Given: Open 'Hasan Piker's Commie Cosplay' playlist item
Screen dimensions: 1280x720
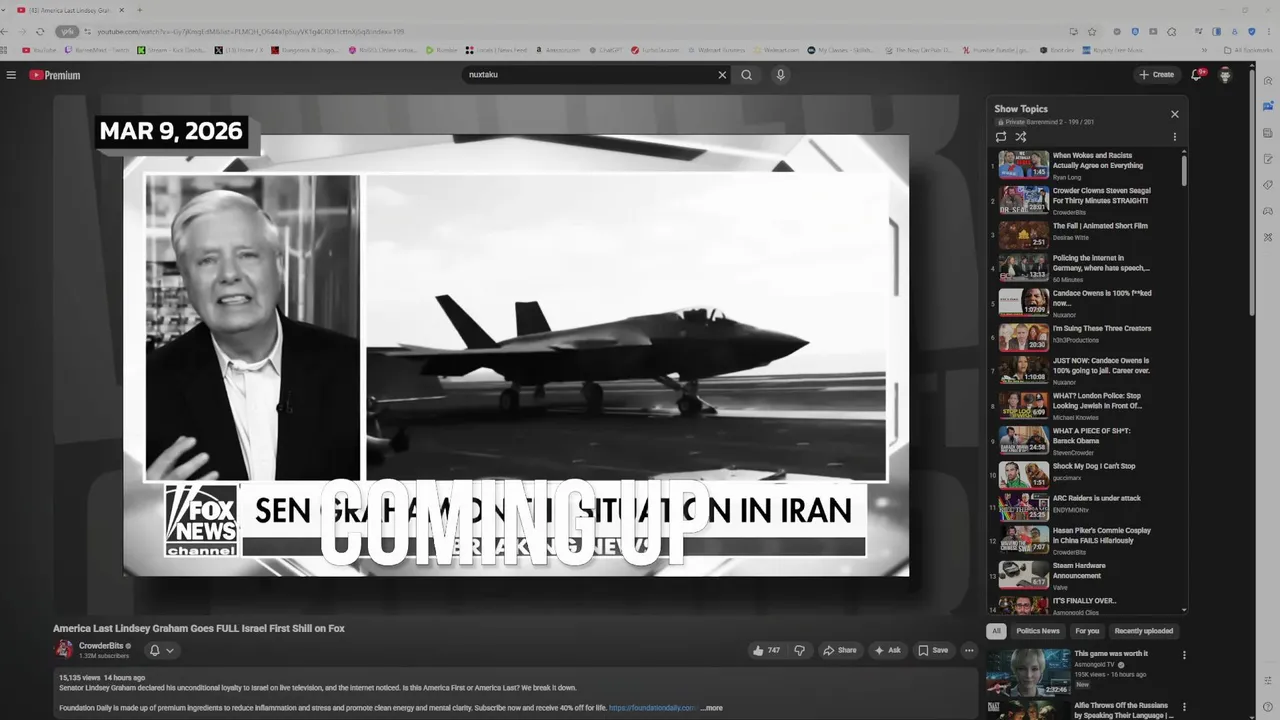Looking at the screenshot, I should pos(1085,540).
